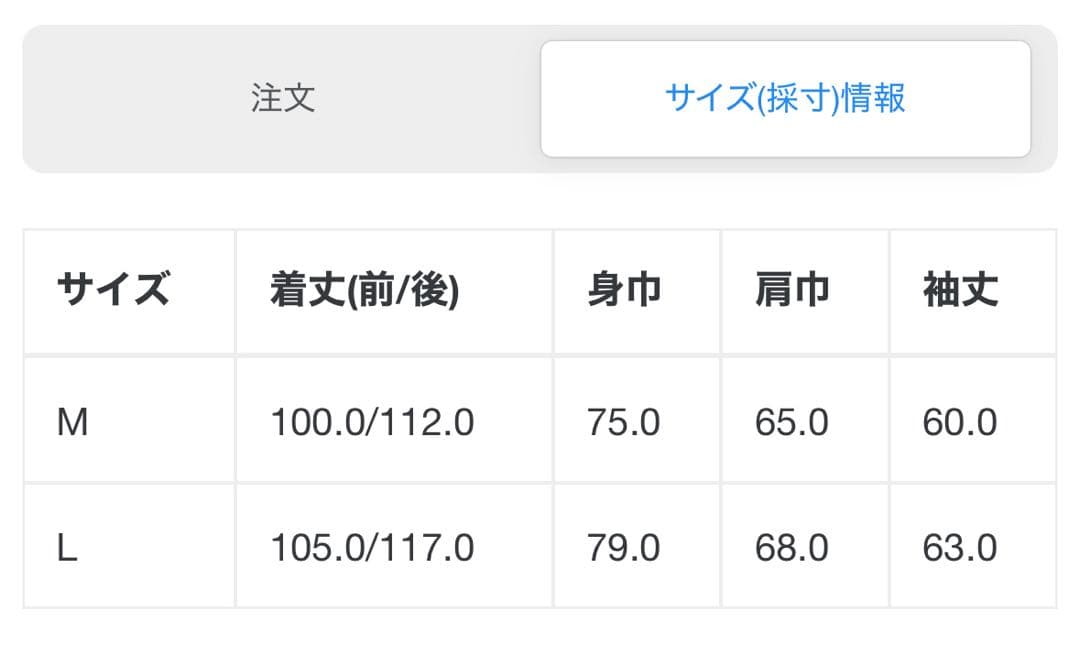Click the L size row label
The image size is (1080, 655).
point(67,548)
